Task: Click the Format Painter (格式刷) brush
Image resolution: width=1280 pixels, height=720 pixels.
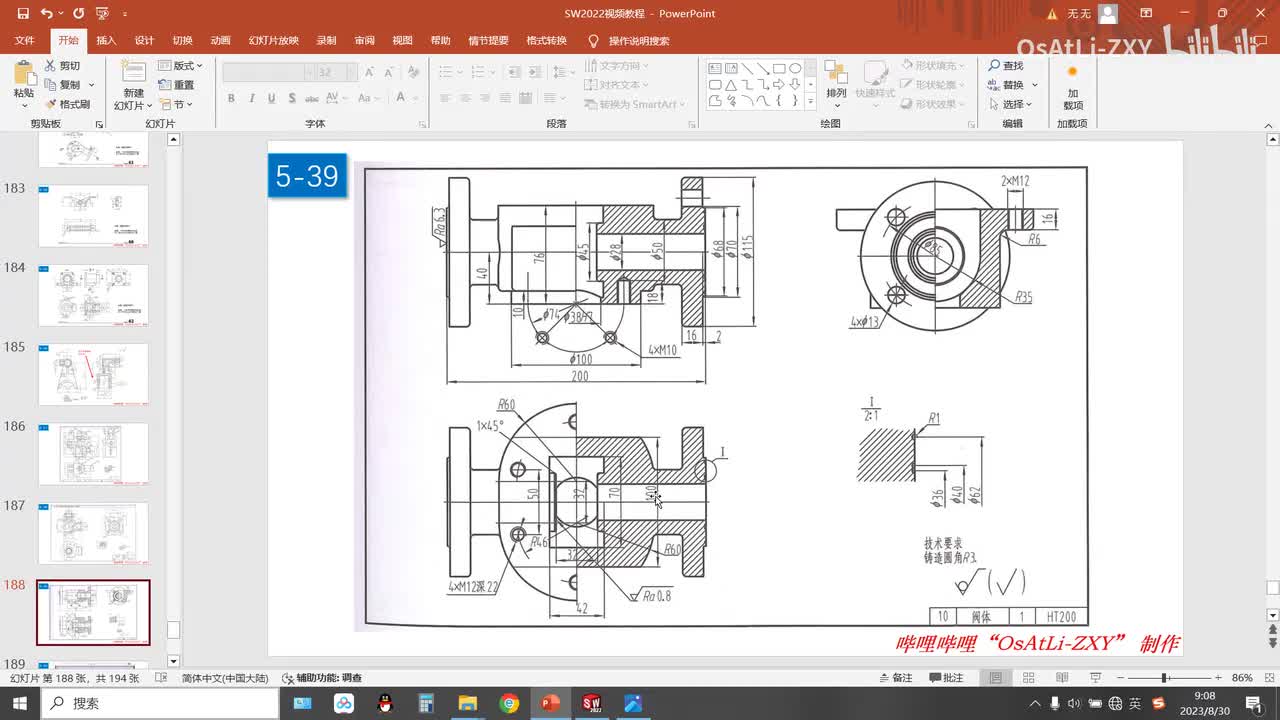Action: click(67, 104)
